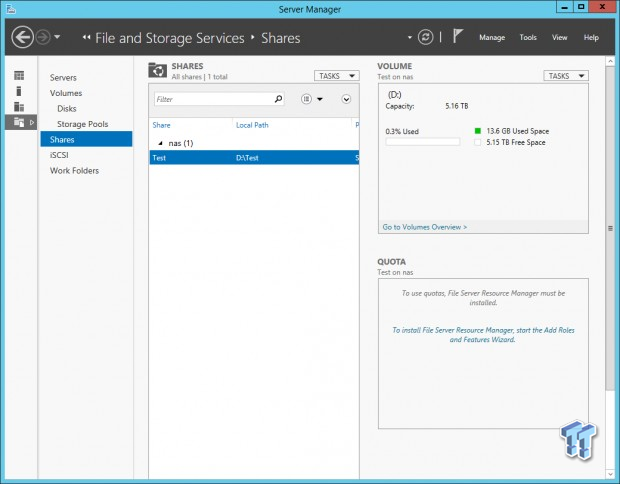The image size is (620, 484).
Task: Click the Add Roles and Features Wizard link
Action: click(x=483, y=335)
